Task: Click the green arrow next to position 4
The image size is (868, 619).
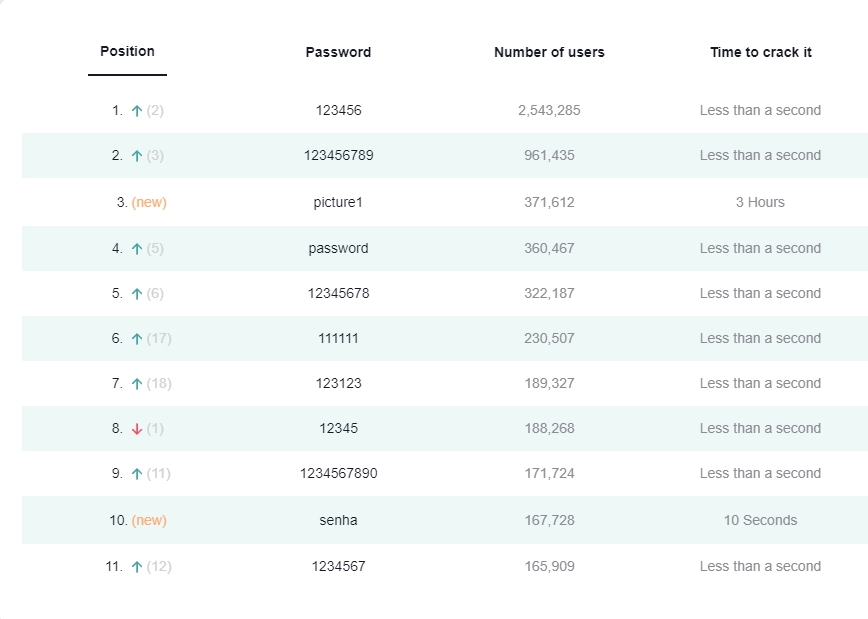Action: (136, 249)
